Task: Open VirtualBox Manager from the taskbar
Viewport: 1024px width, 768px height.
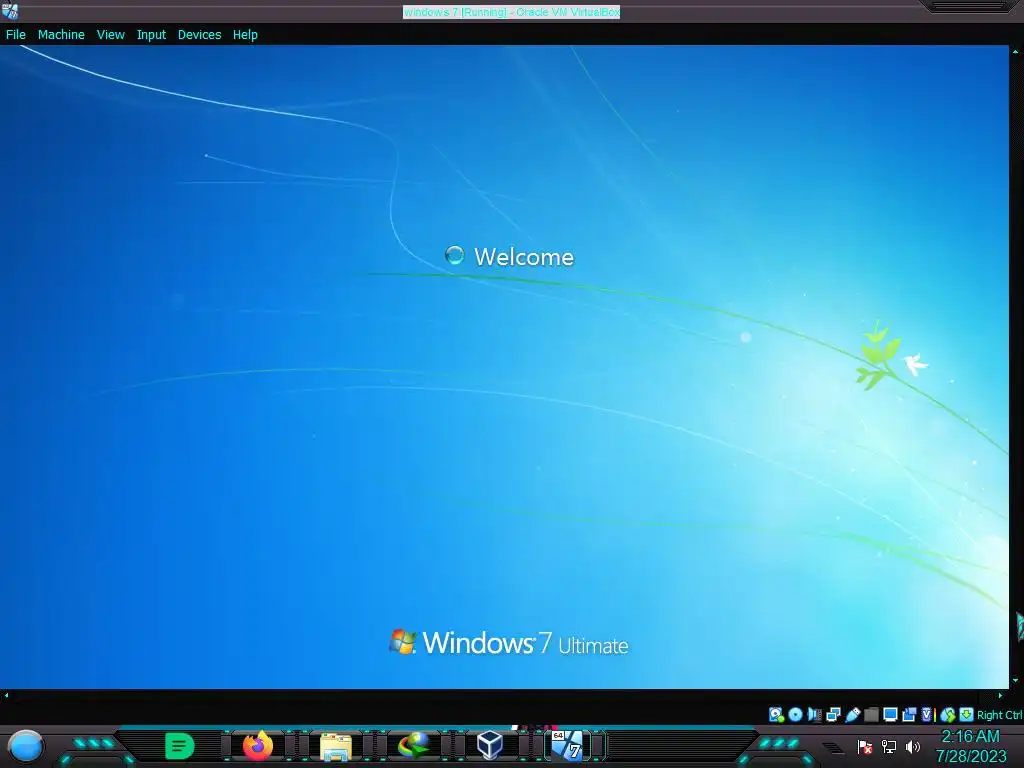Action: tap(490, 745)
